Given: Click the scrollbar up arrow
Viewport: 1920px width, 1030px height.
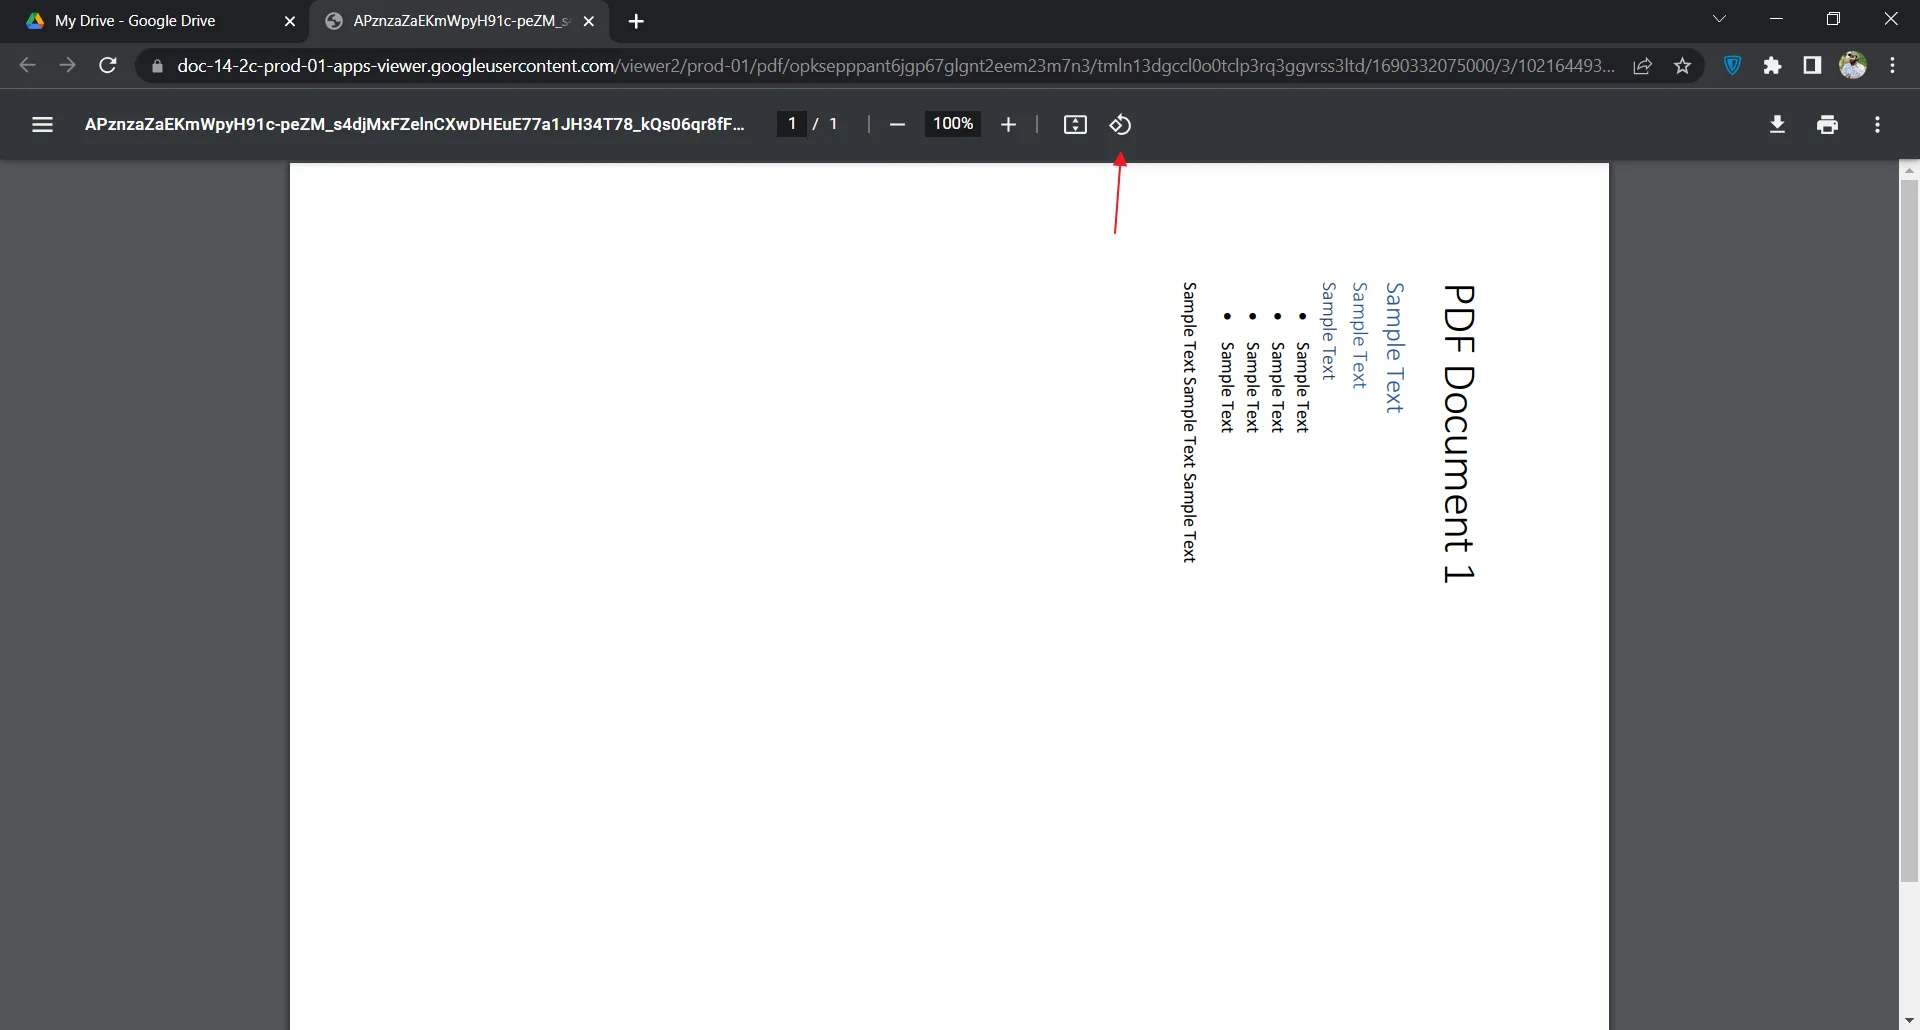Looking at the screenshot, I should pos(1910,171).
